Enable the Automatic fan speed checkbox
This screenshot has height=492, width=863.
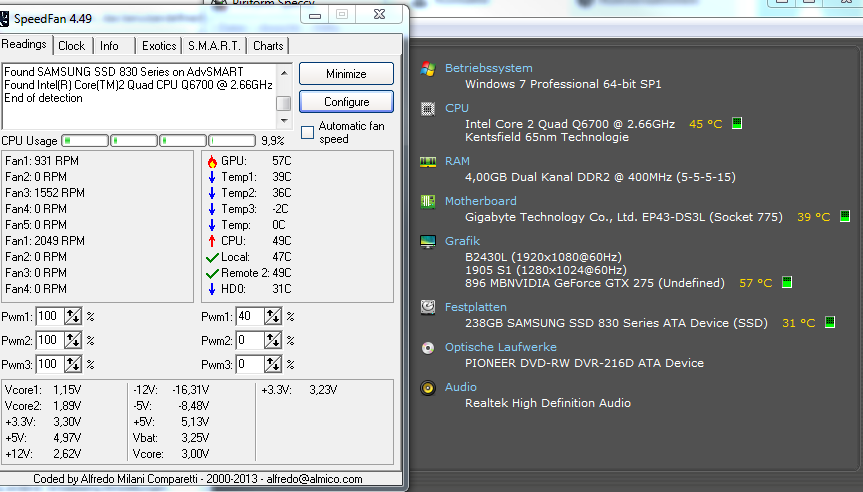[x=308, y=132]
